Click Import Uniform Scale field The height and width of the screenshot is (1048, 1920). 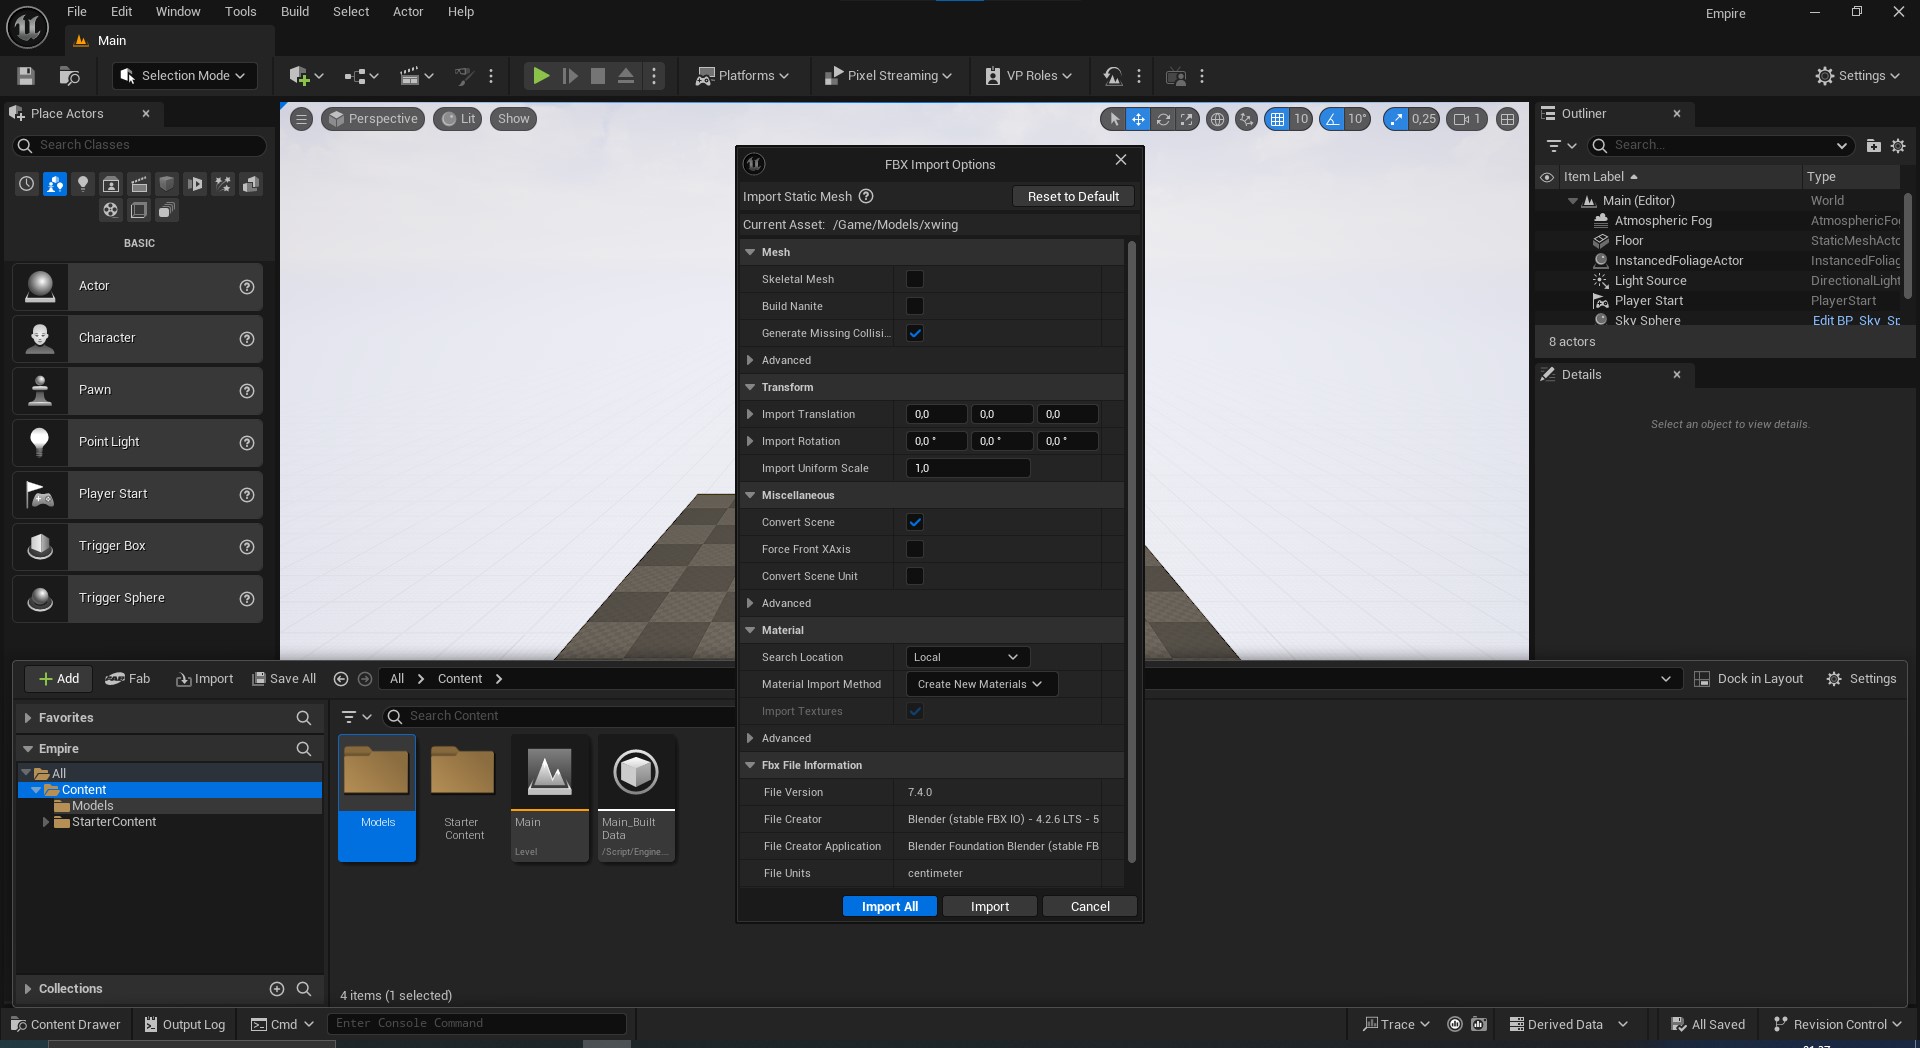[x=968, y=468]
